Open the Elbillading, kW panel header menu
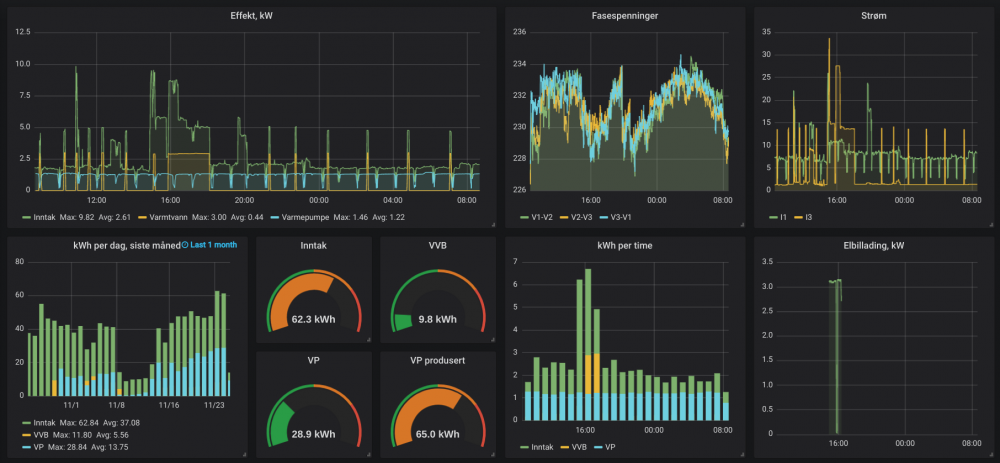 point(873,245)
